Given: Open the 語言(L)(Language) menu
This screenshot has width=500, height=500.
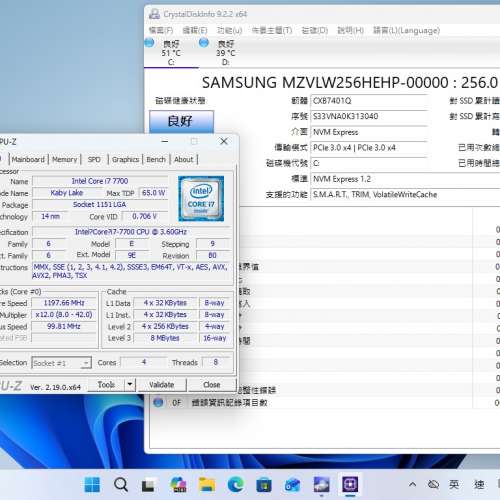Looking at the screenshot, I should click(x=406, y=30).
